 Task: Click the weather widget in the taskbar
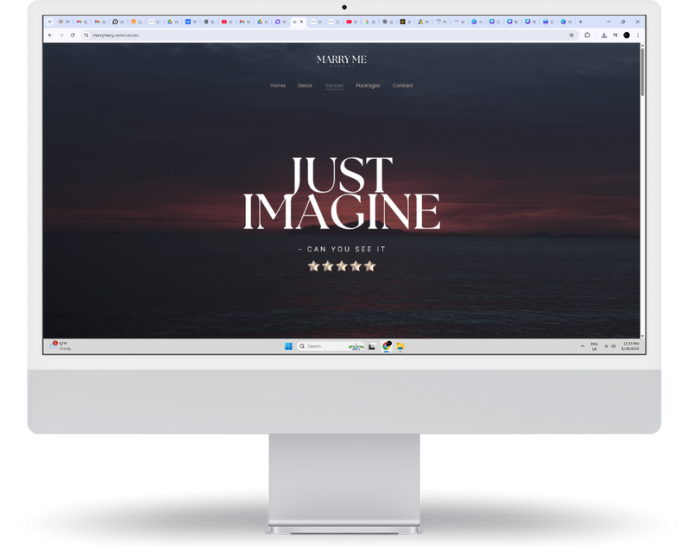click(62, 346)
